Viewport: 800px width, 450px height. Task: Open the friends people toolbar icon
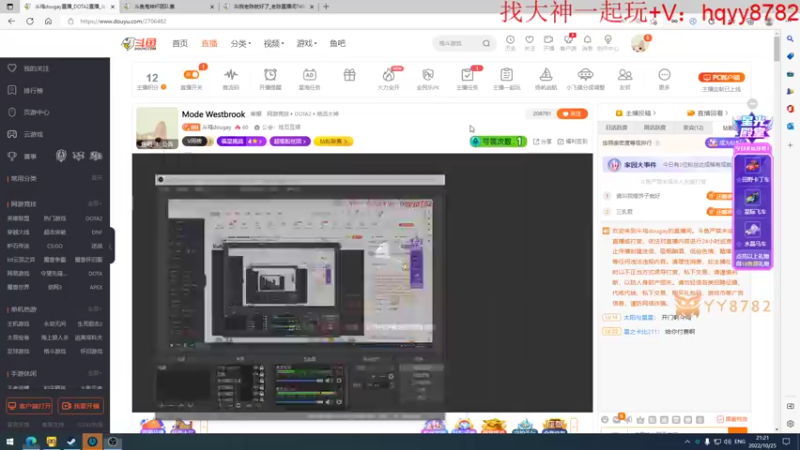point(624,76)
